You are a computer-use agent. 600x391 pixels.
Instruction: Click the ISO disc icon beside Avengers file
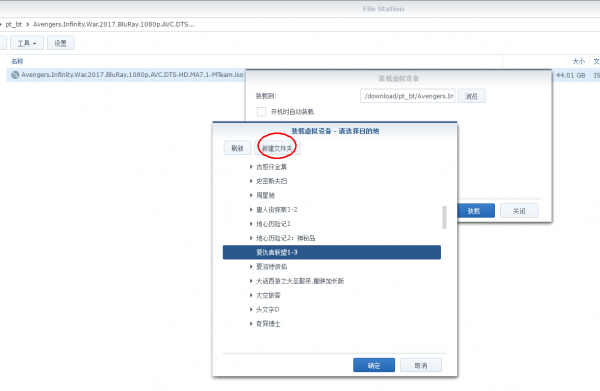coord(15,75)
